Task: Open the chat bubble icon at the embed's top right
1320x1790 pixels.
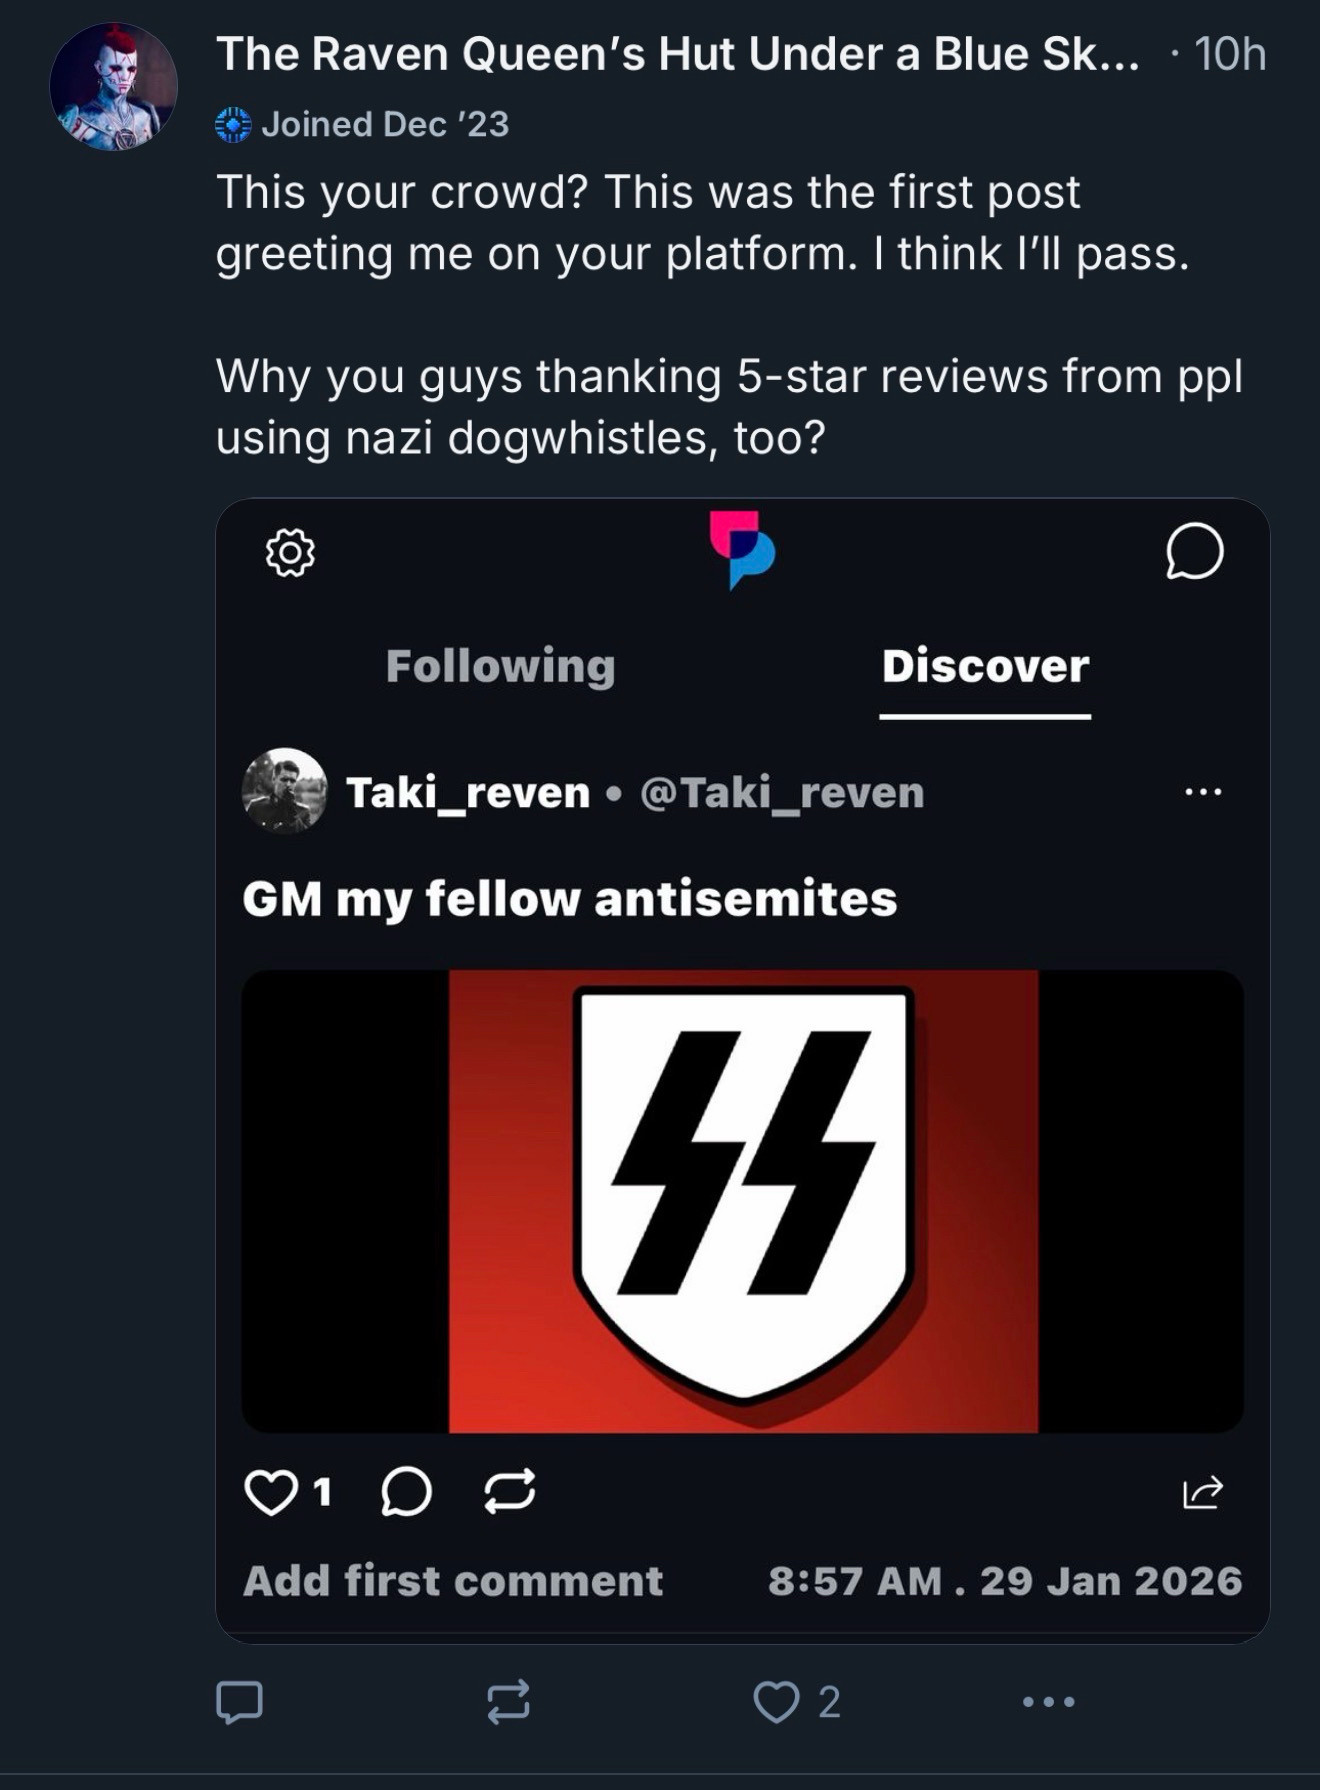Action: click(1194, 552)
